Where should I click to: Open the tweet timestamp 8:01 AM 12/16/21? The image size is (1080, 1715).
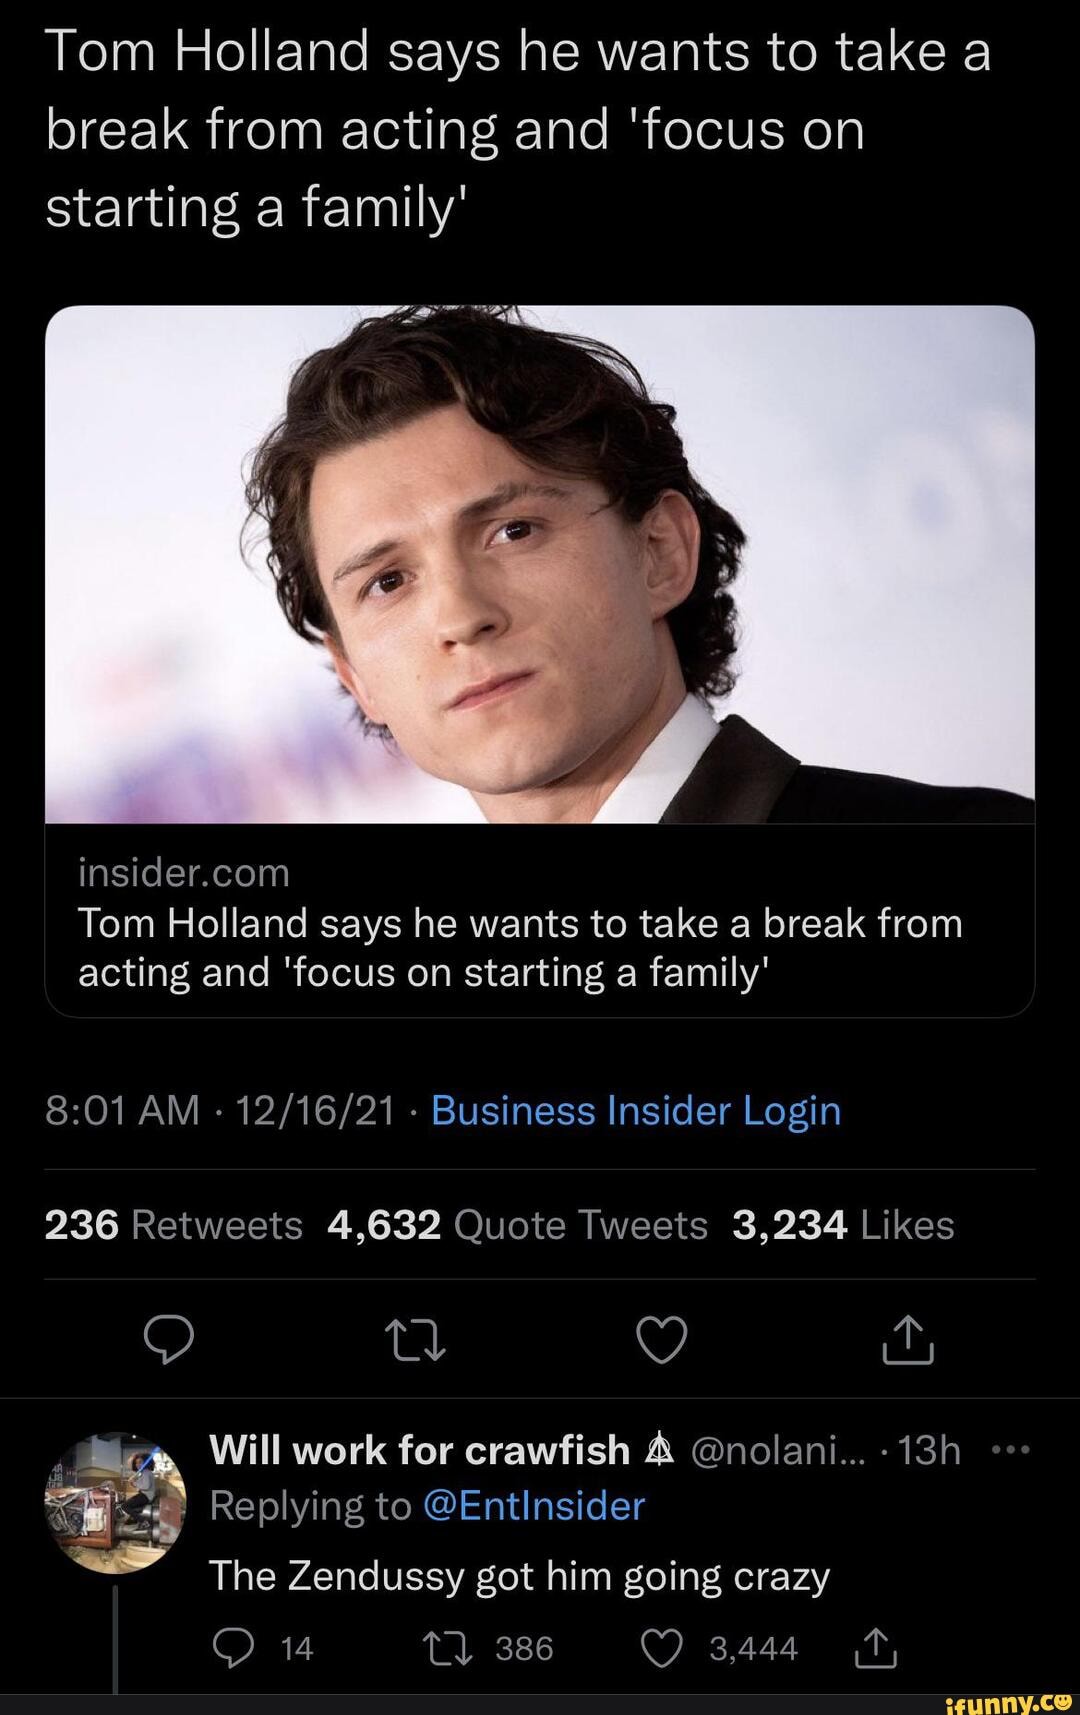point(221,1111)
